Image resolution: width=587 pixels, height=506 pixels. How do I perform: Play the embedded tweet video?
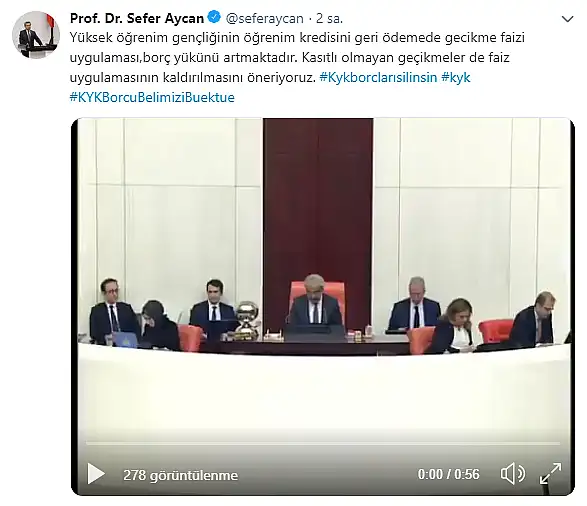point(96,474)
